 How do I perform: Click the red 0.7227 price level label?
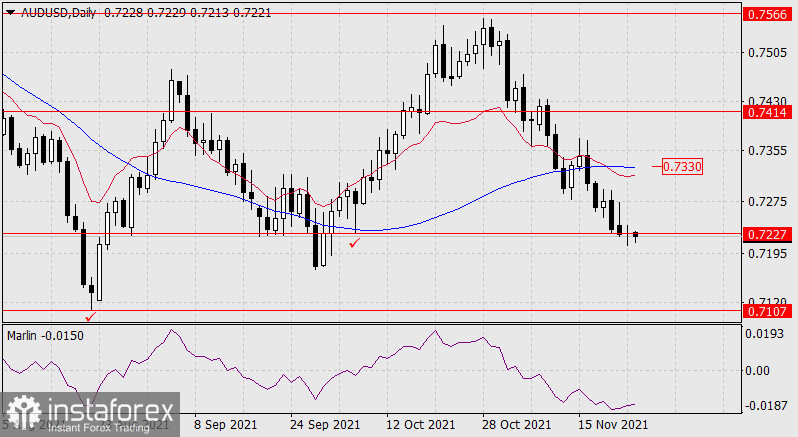[769, 235]
